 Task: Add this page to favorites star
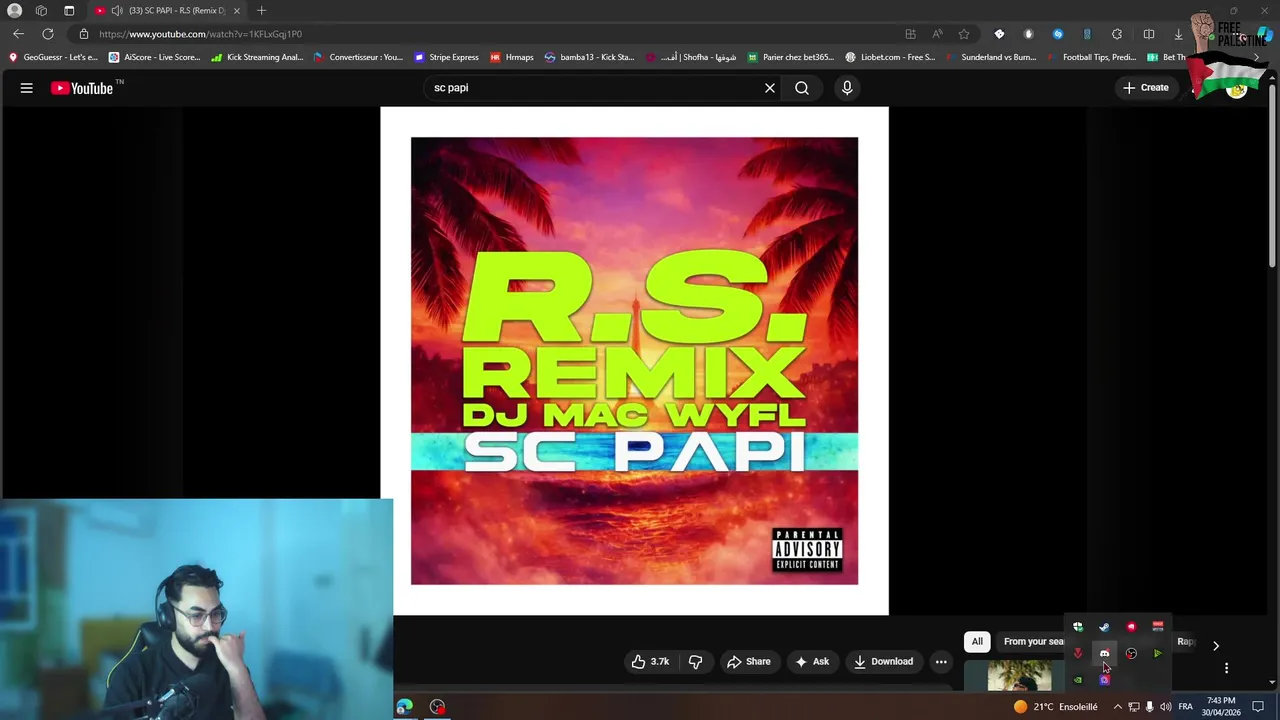[964, 34]
